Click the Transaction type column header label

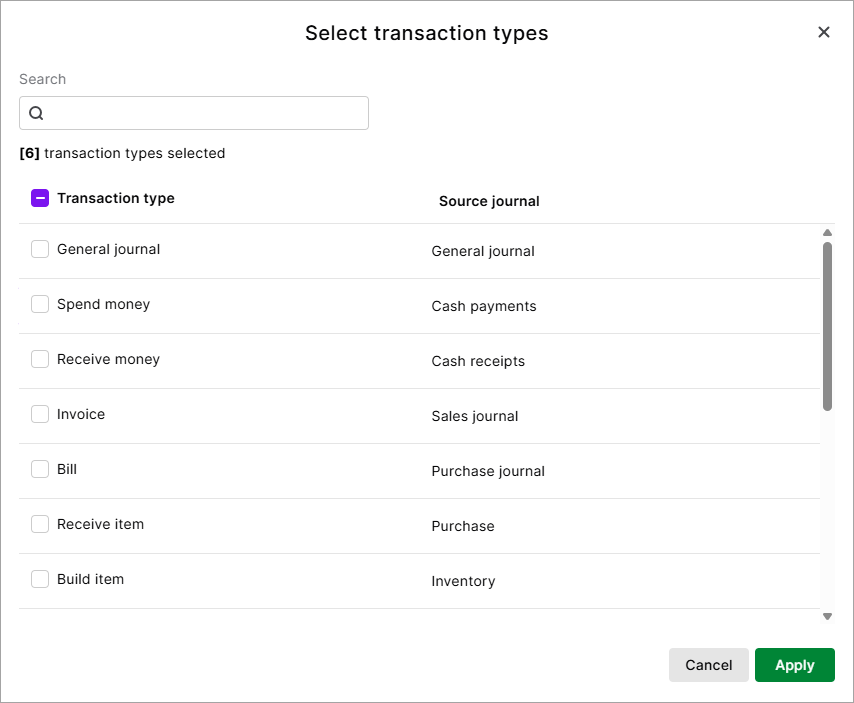coord(115,198)
